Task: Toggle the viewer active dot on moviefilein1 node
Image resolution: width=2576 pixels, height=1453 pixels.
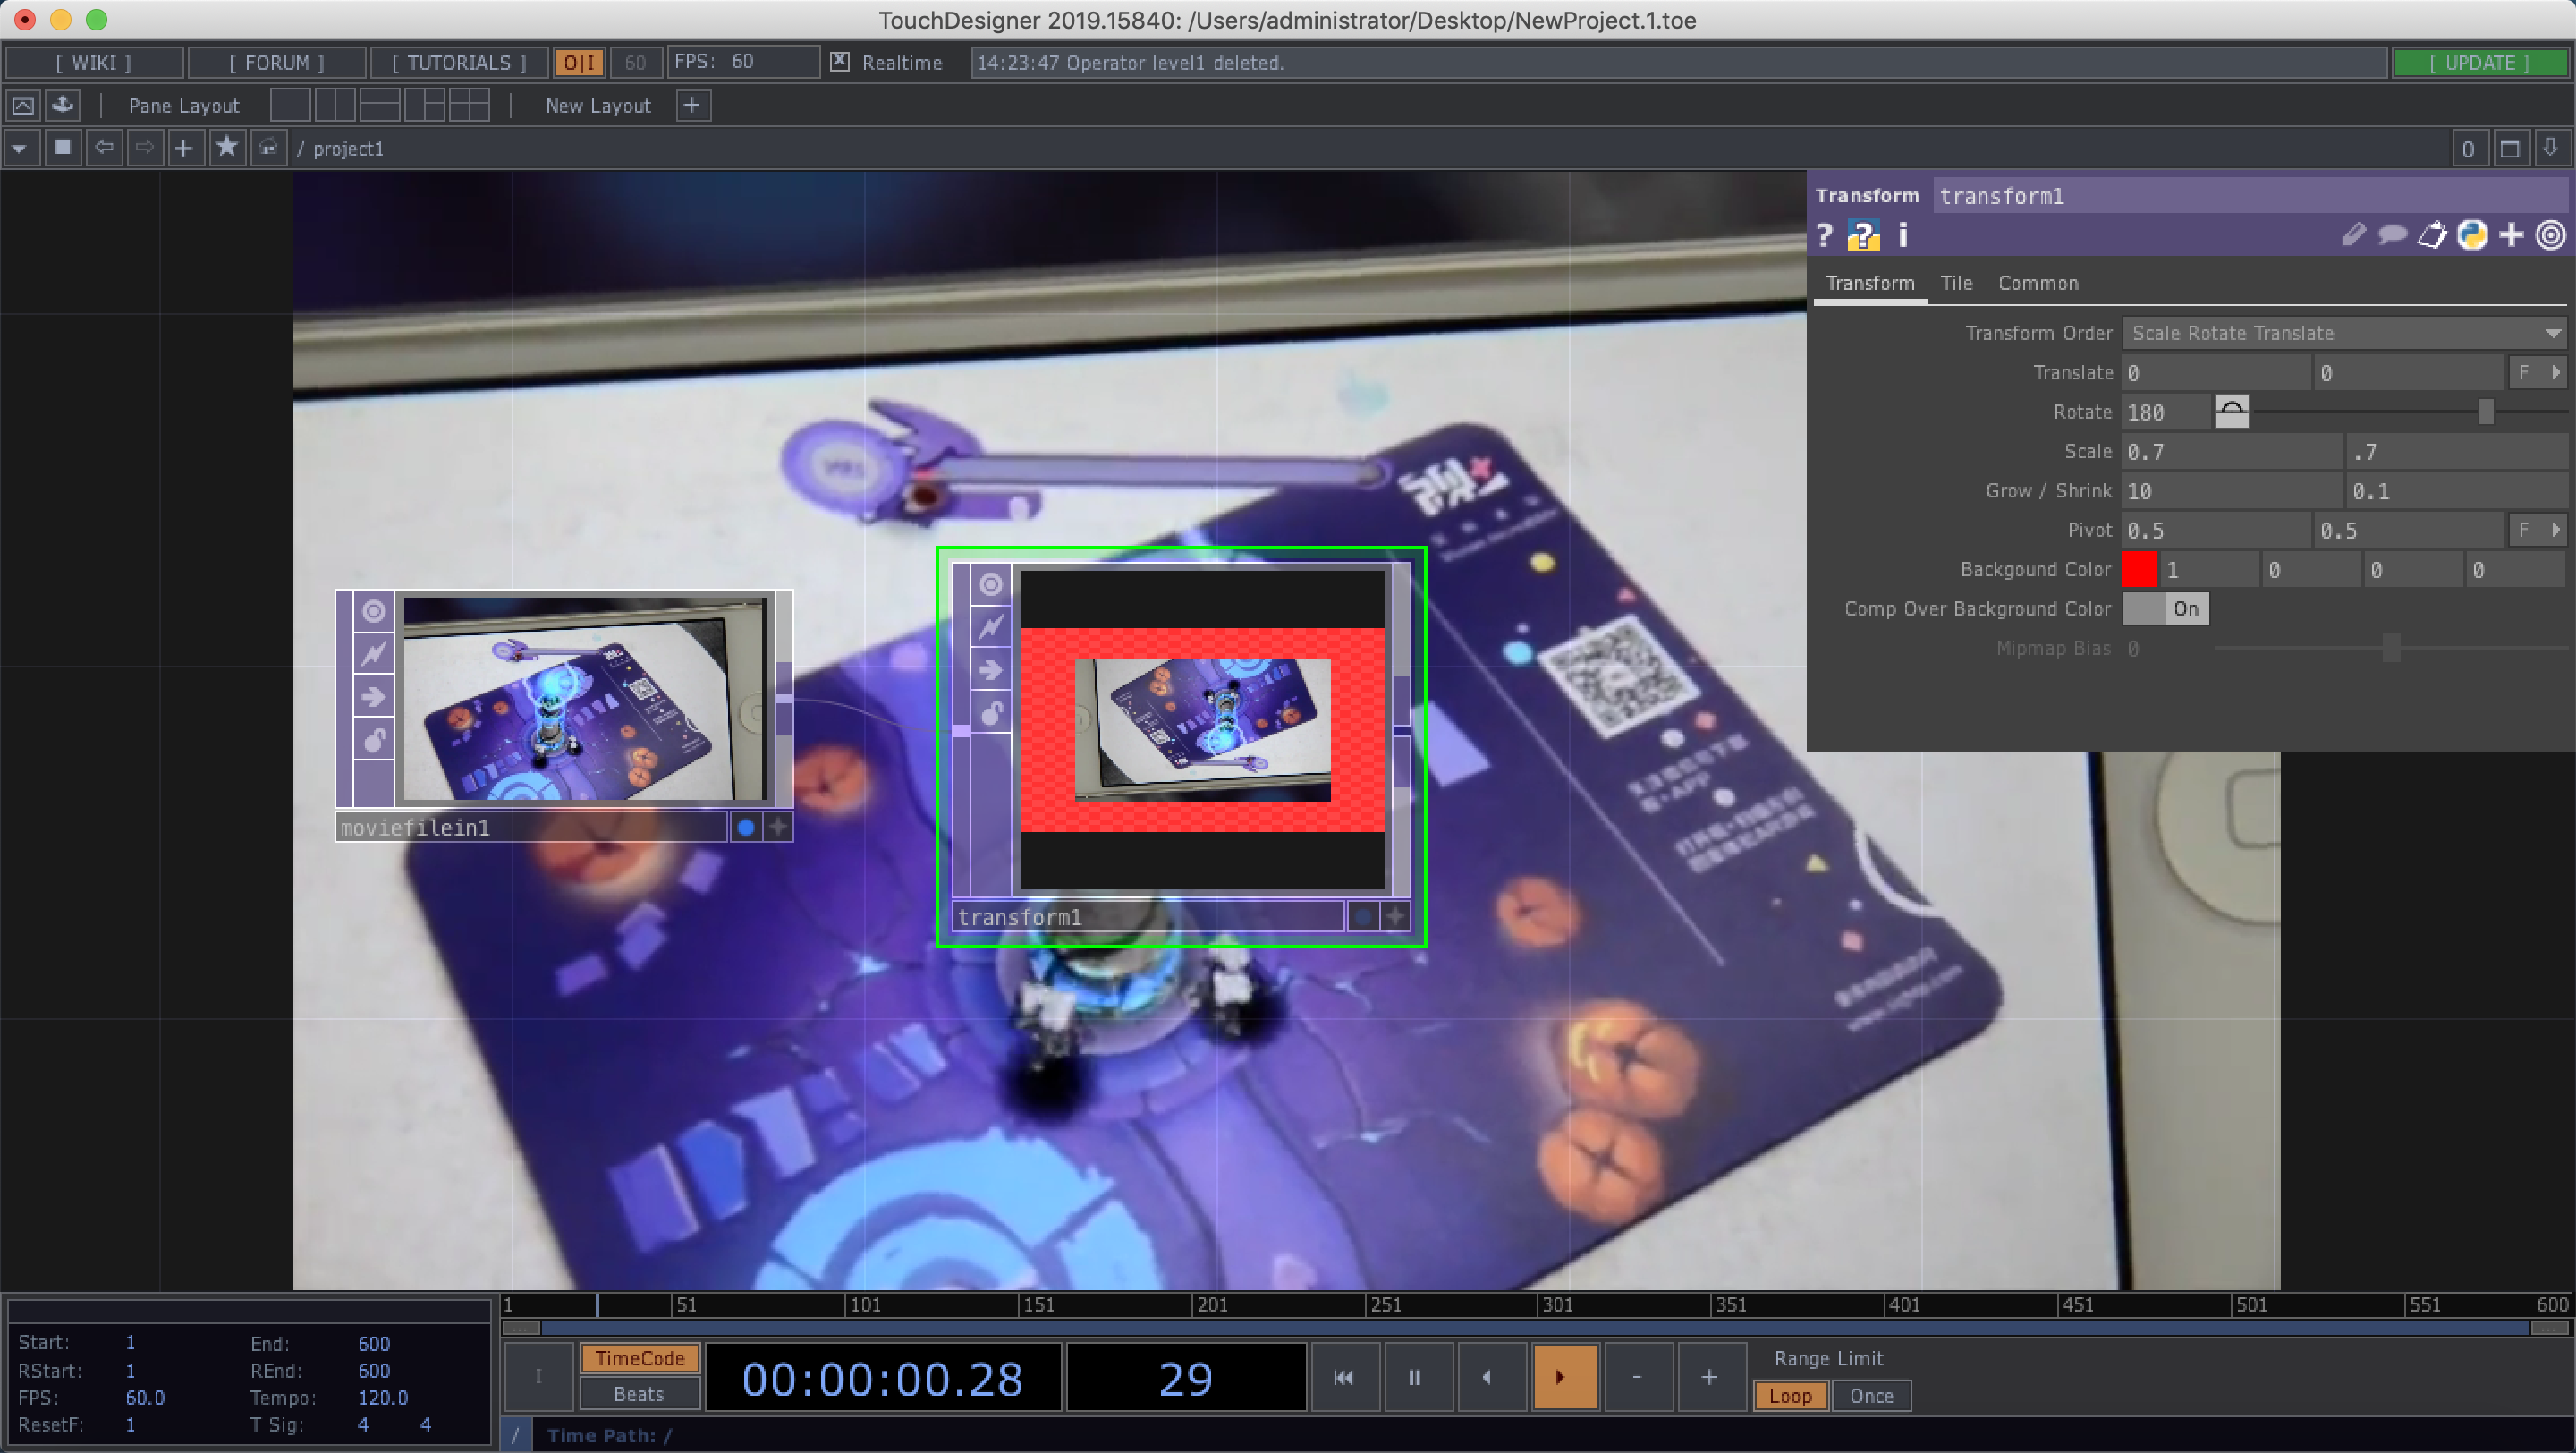Action: (x=745, y=827)
